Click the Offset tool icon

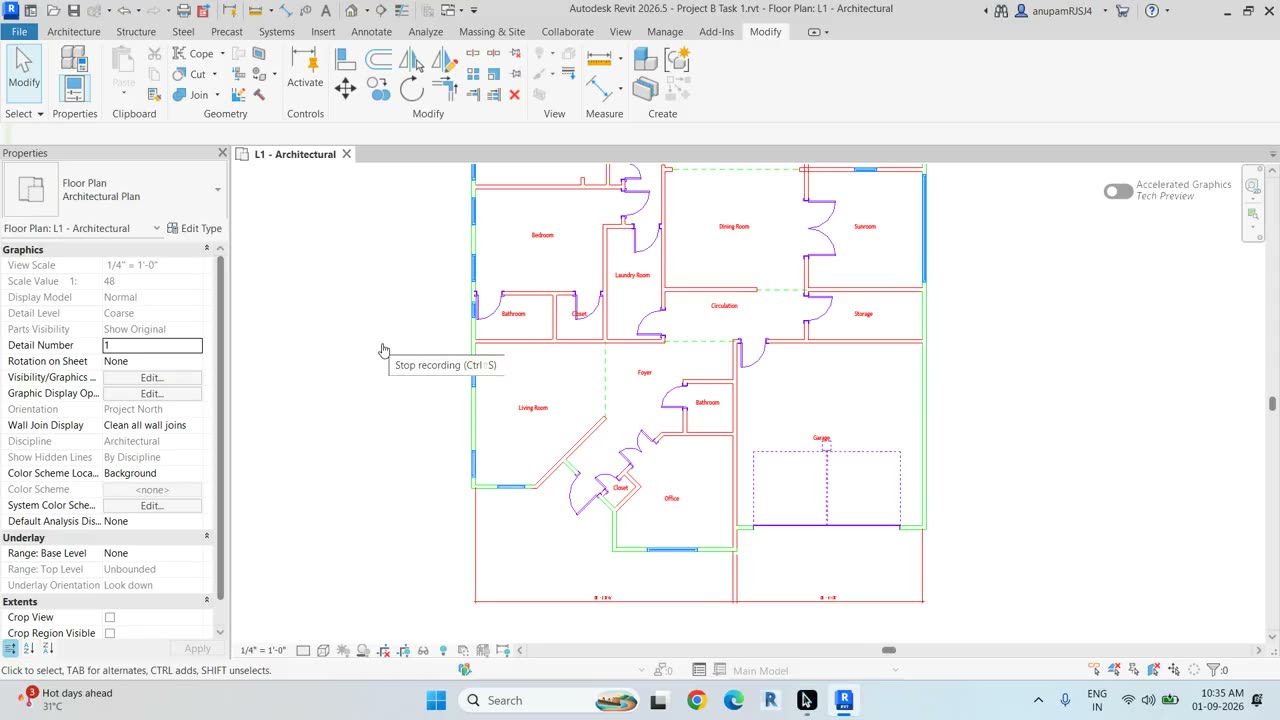(378, 59)
